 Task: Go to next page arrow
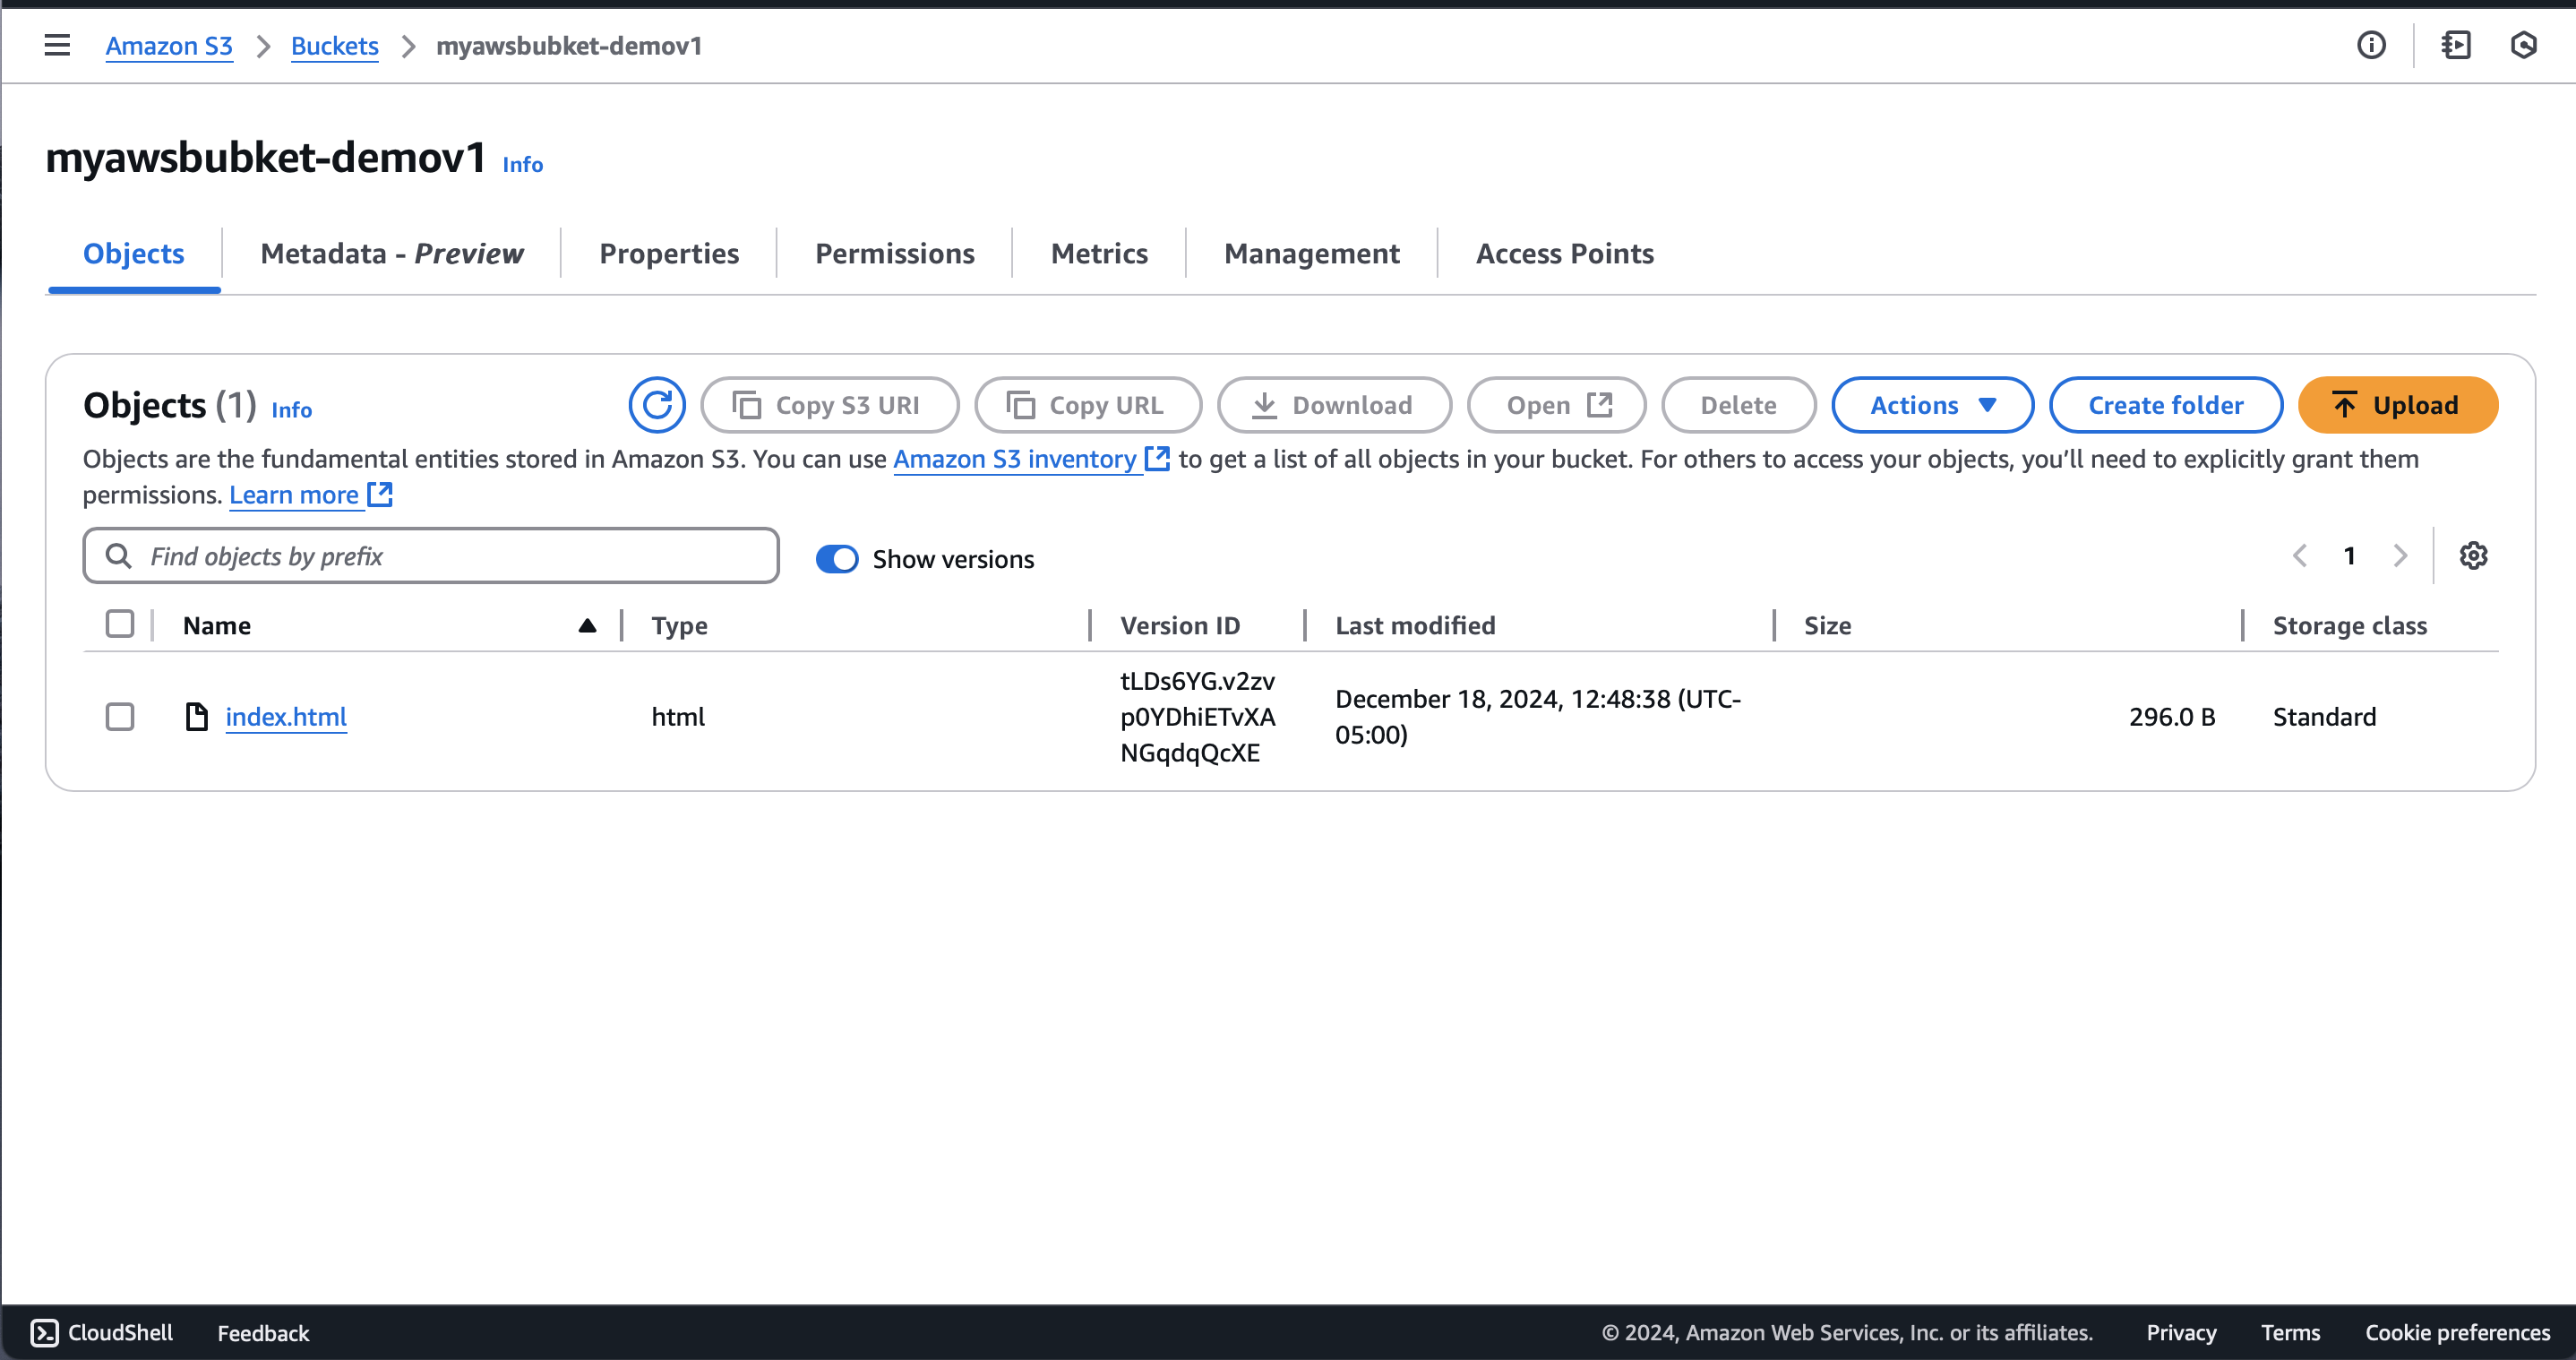(2400, 556)
